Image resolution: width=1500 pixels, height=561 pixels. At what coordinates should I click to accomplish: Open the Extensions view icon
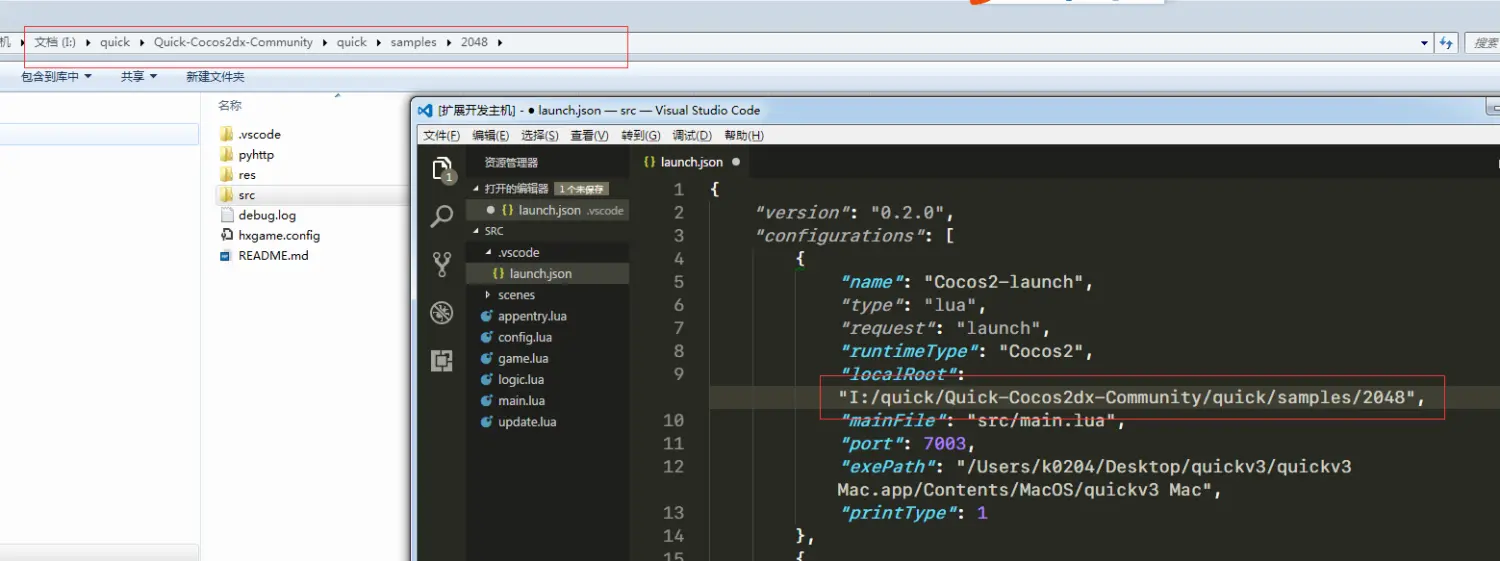(x=442, y=361)
